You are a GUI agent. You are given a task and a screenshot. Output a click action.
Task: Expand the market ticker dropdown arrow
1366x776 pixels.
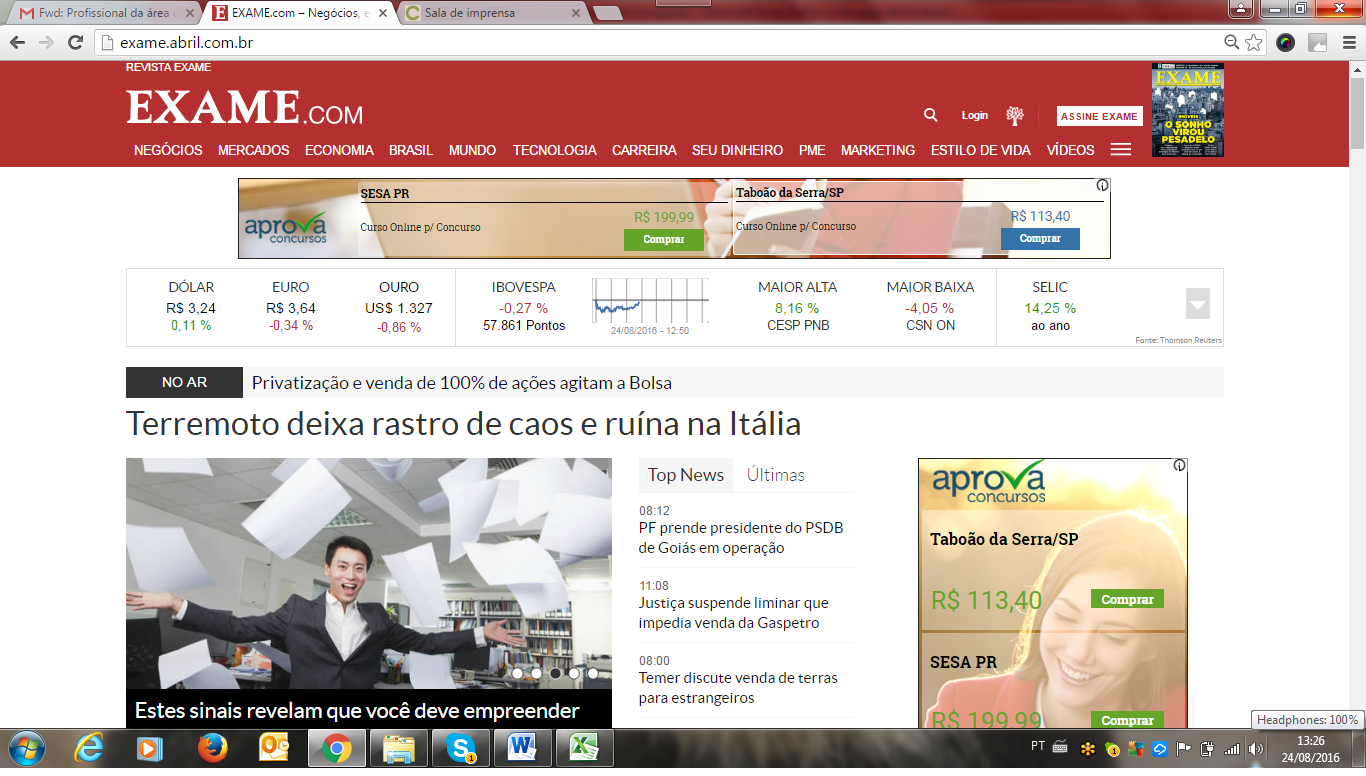1198,303
